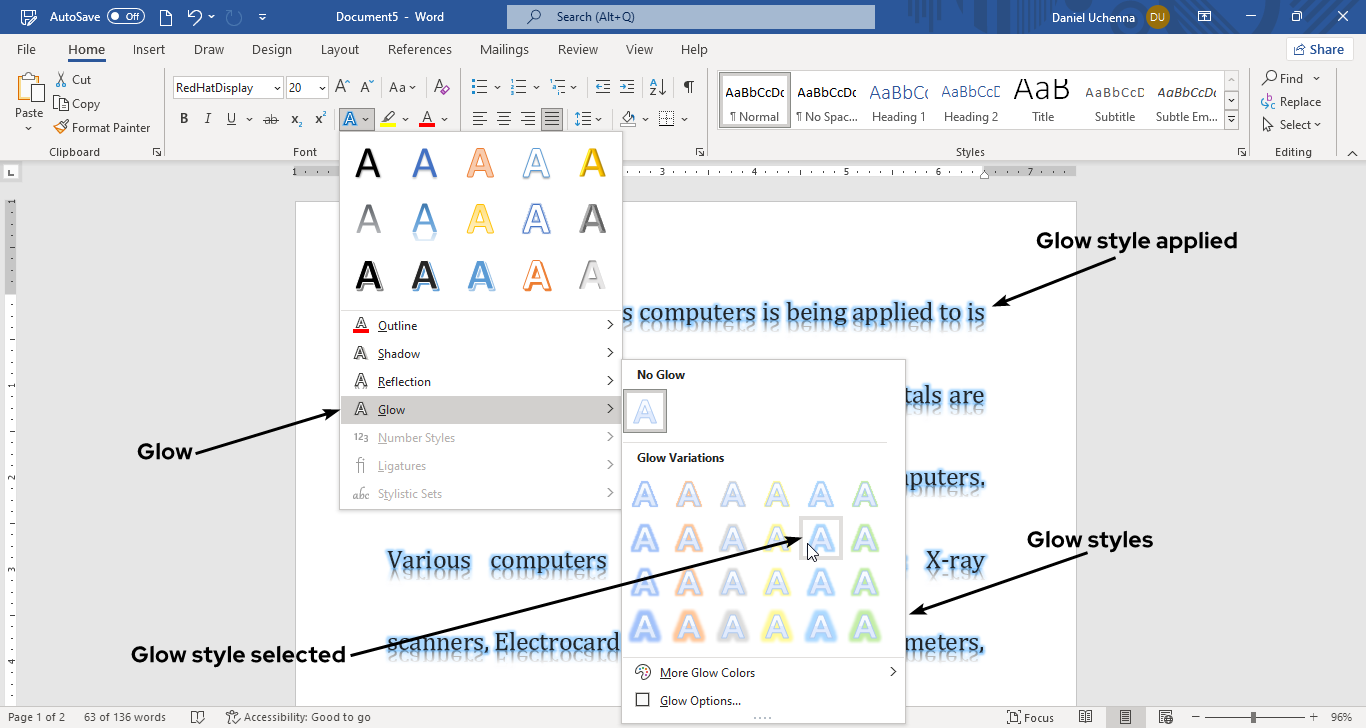This screenshot has height=728, width=1366.
Task: Click the Strikethrough text icon
Action: (270, 119)
